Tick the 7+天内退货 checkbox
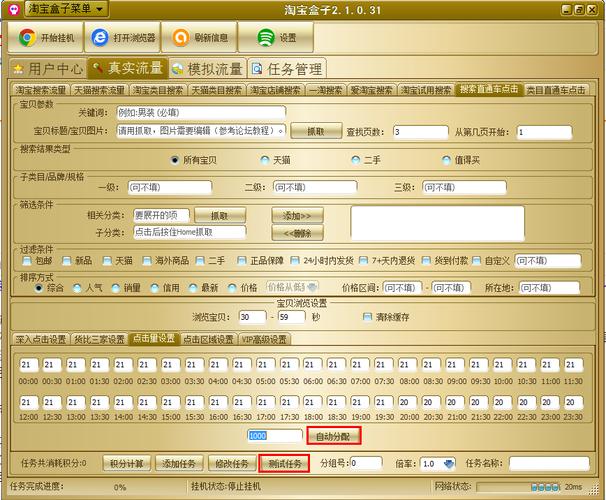The image size is (606, 500). (x=363, y=261)
